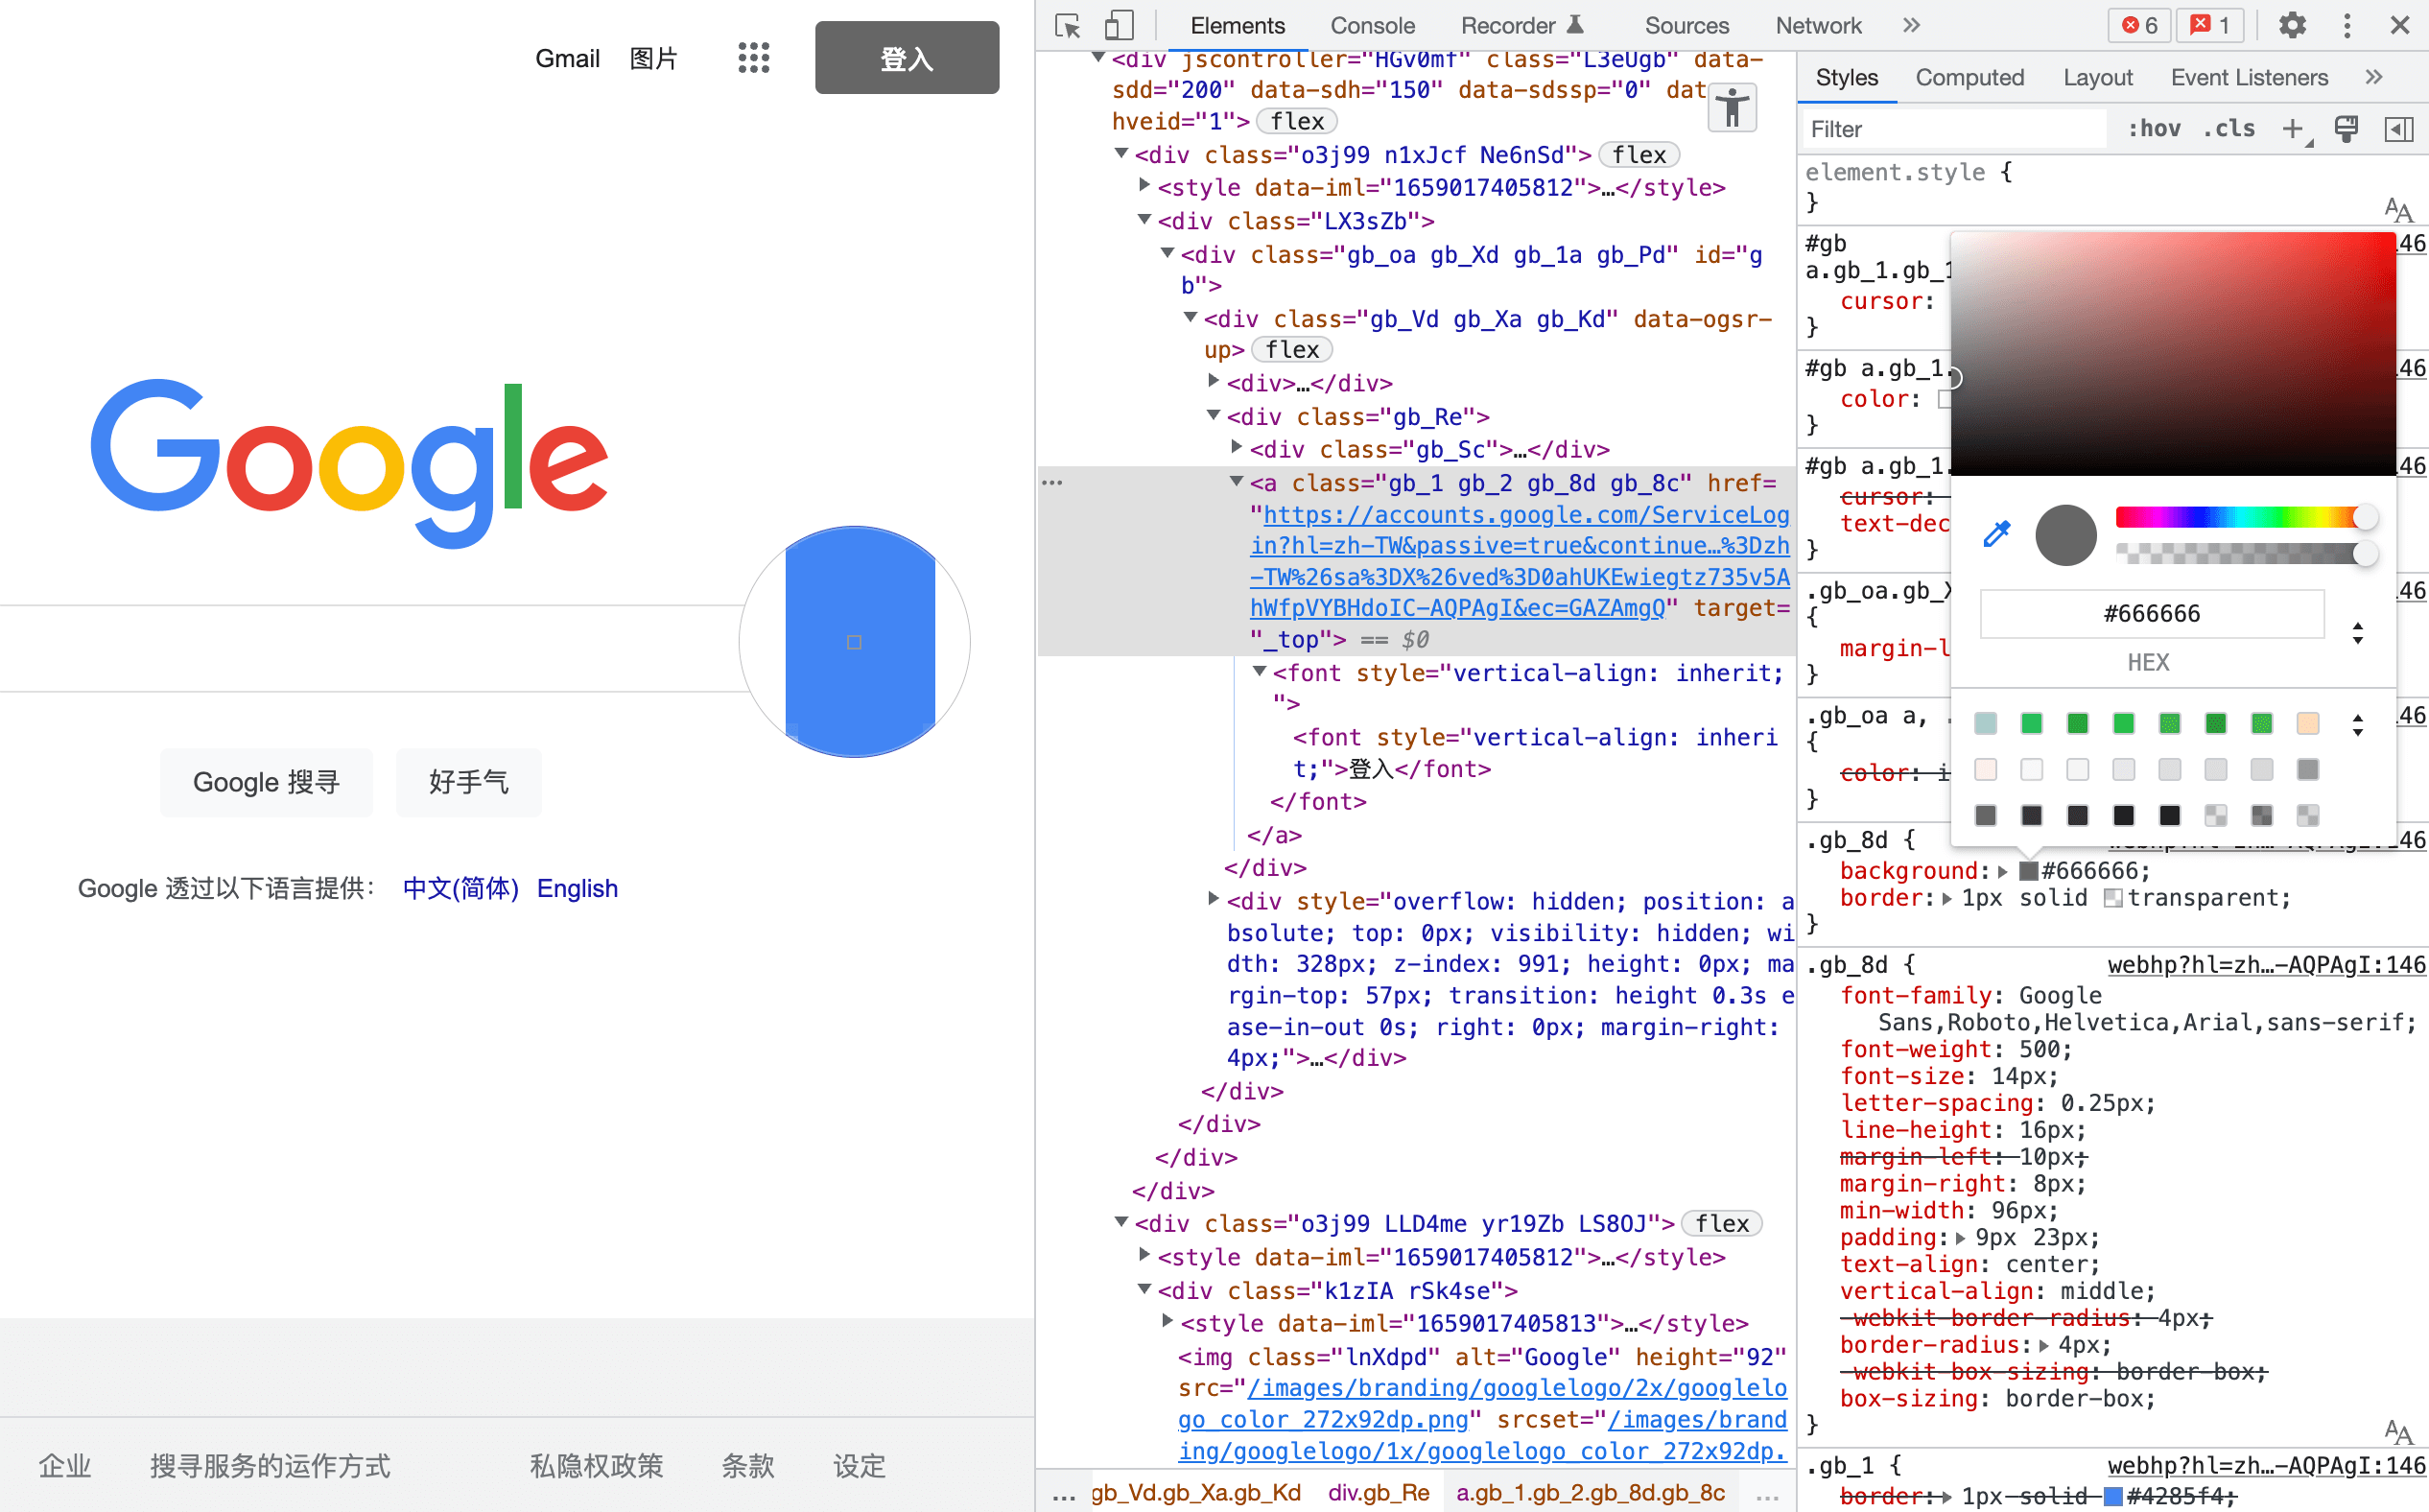
Task: Click the eyedropper color picker icon
Action: [1996, 534]
